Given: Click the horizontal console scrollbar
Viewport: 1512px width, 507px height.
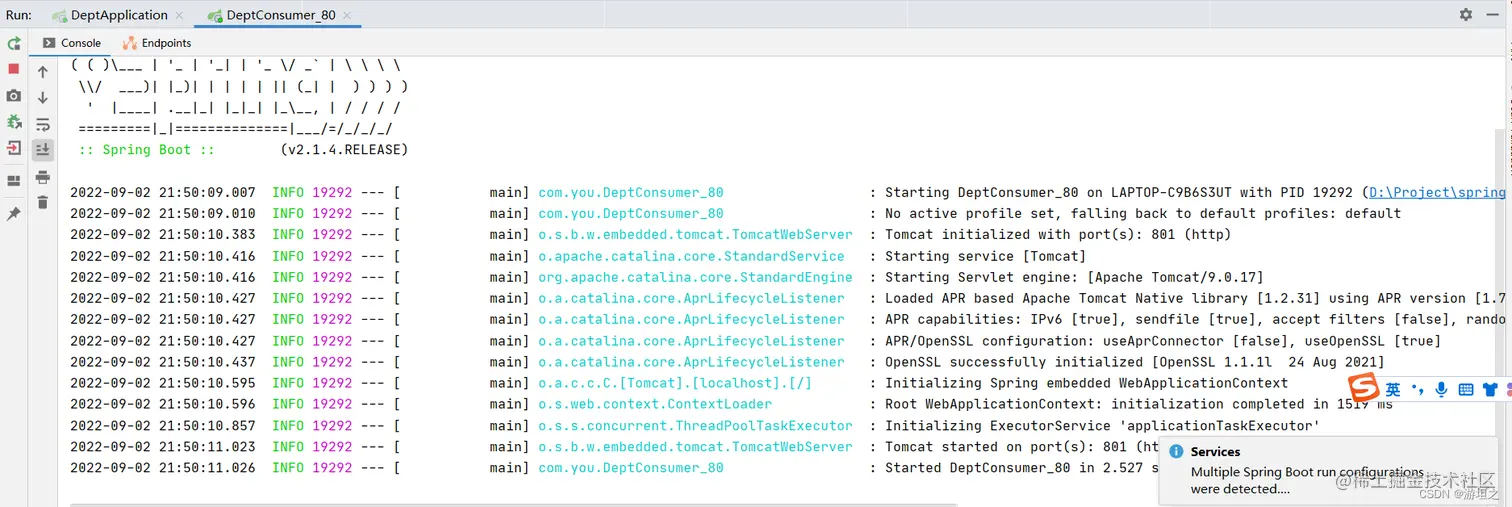Looking at the screenshot, I should click(x=512, y=504).
